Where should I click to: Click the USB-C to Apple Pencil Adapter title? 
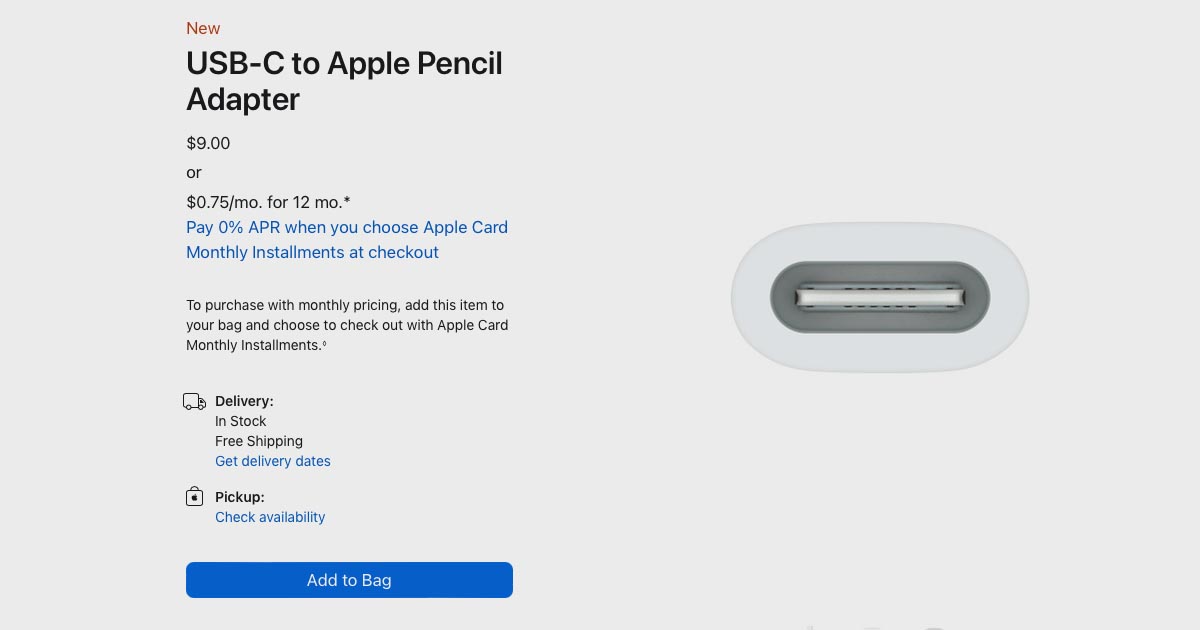click(x=344, y=81)
